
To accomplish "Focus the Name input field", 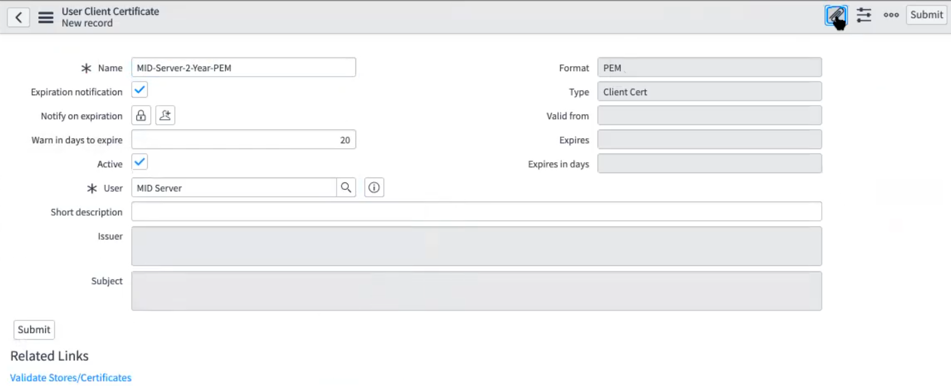I will (243, 67).
